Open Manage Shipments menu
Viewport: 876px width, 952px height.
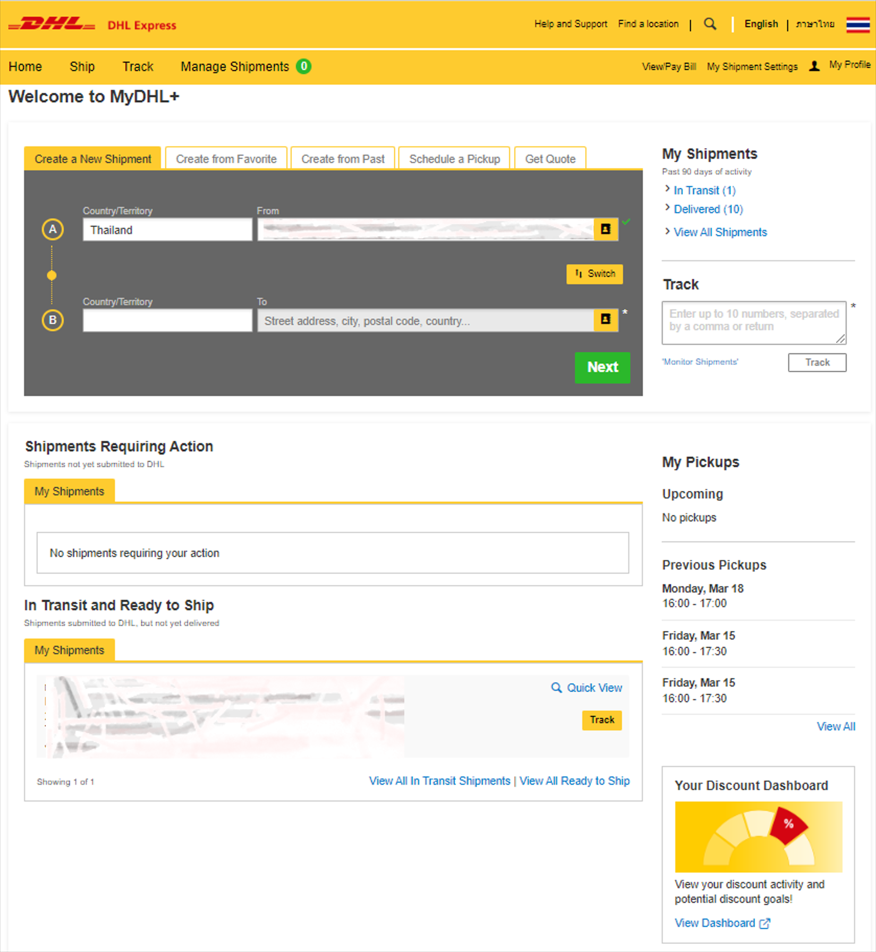235,66
